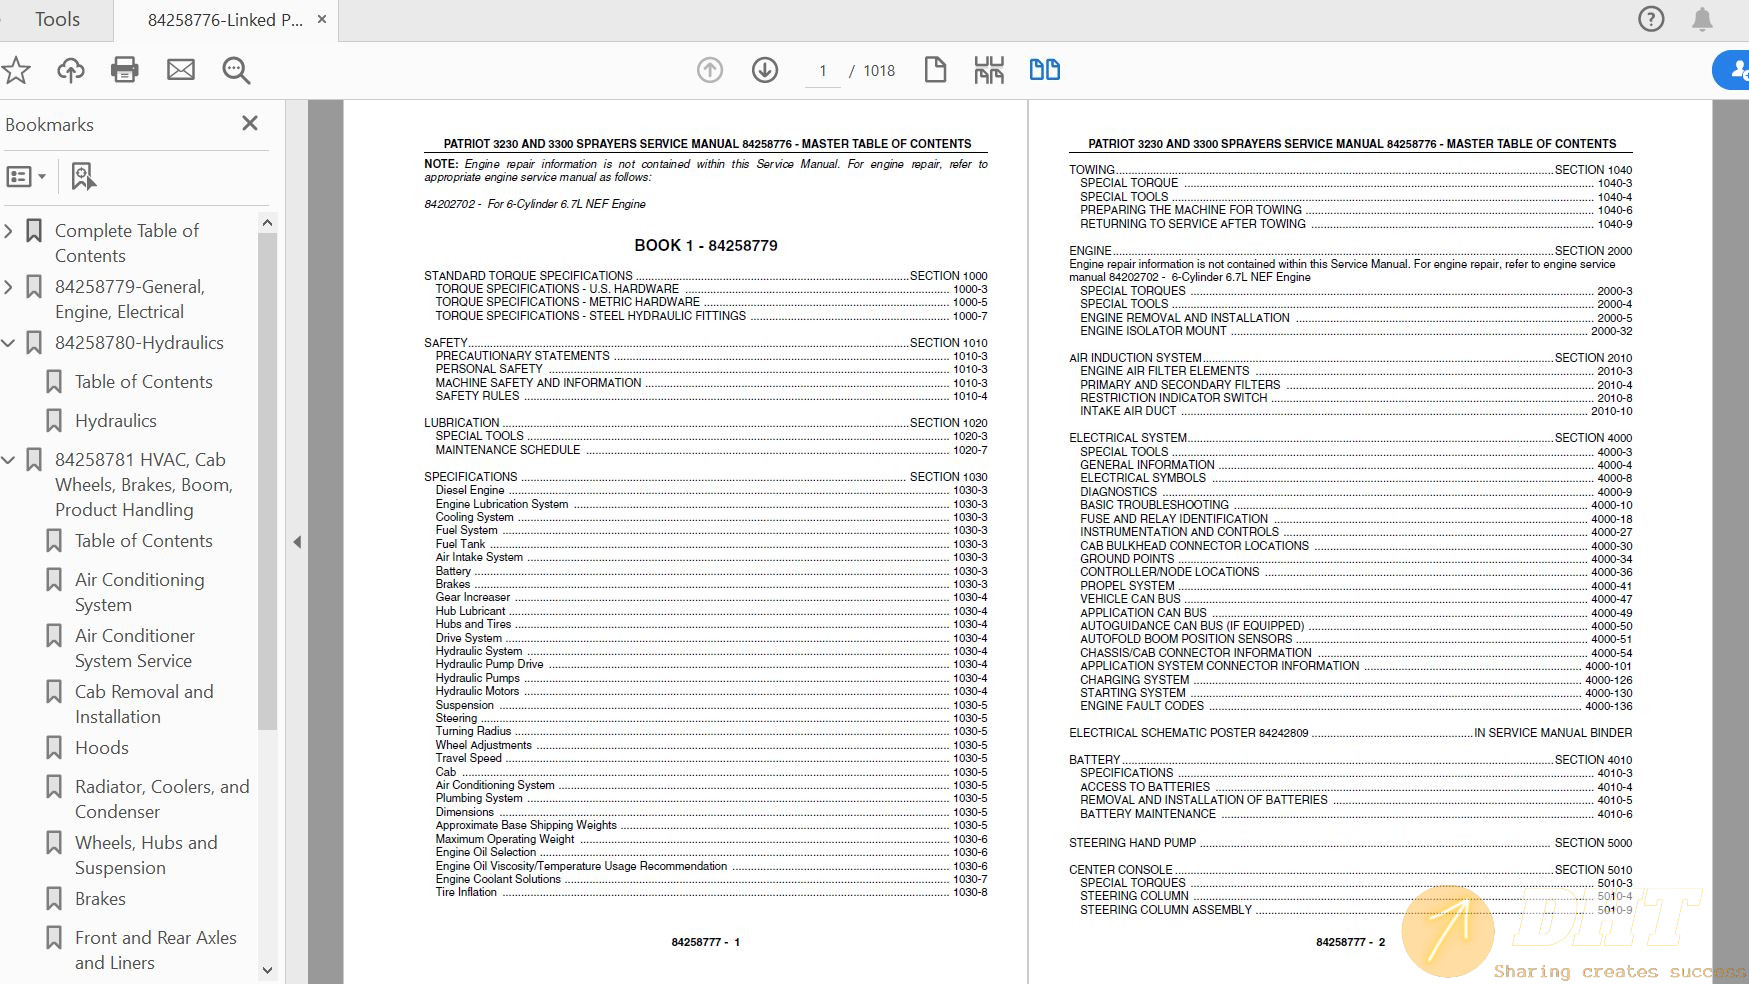Image resolution: width=1749 pixels, height=984 pixels.
Task: Open Complete Table of Contents bookmark
Action: [127, 243]
